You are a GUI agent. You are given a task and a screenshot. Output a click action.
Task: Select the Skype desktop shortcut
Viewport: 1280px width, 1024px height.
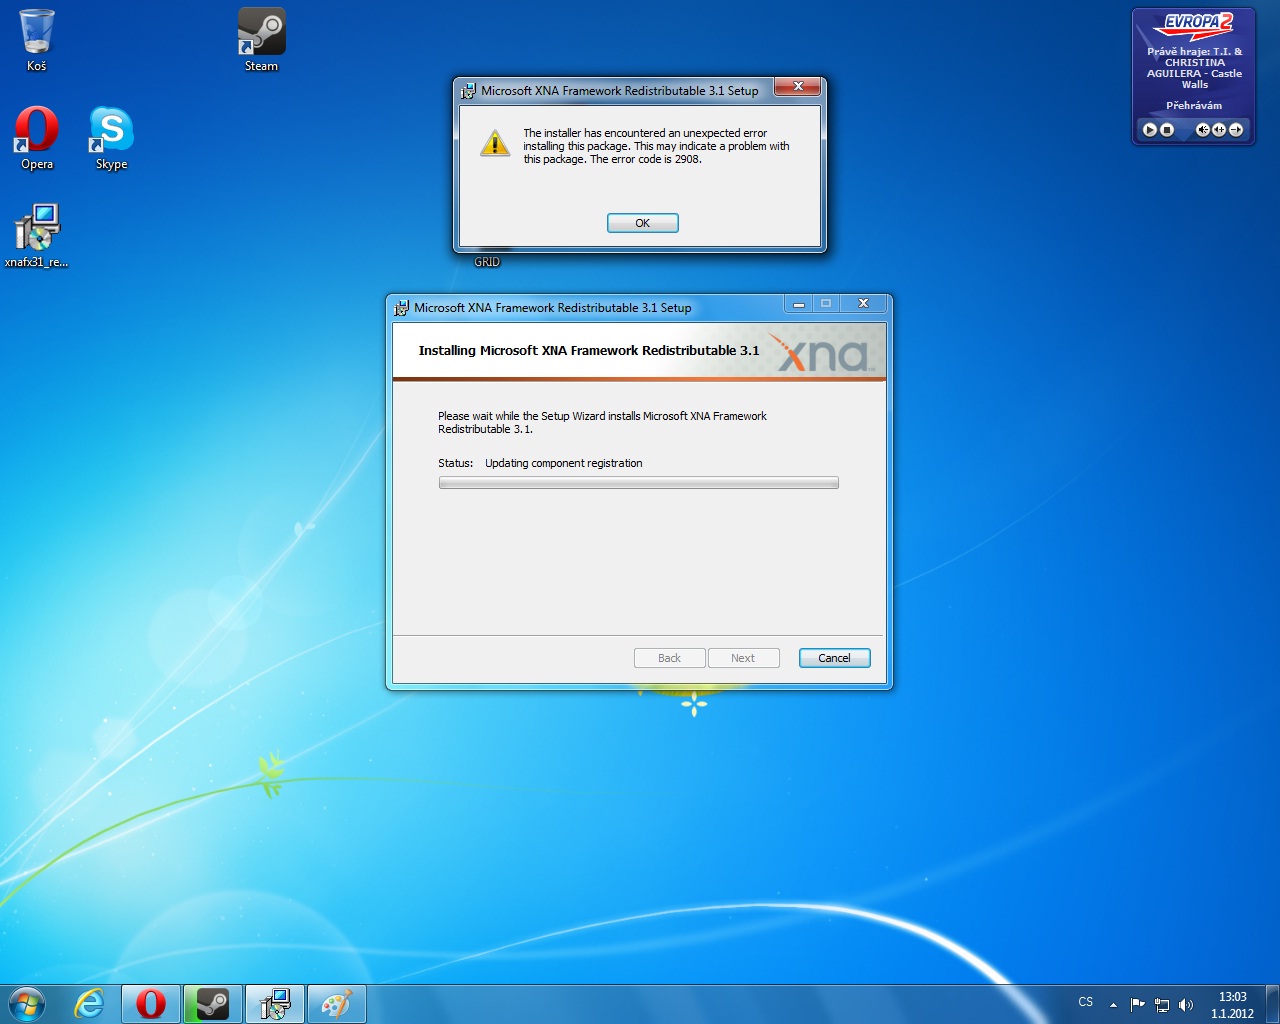111,138
